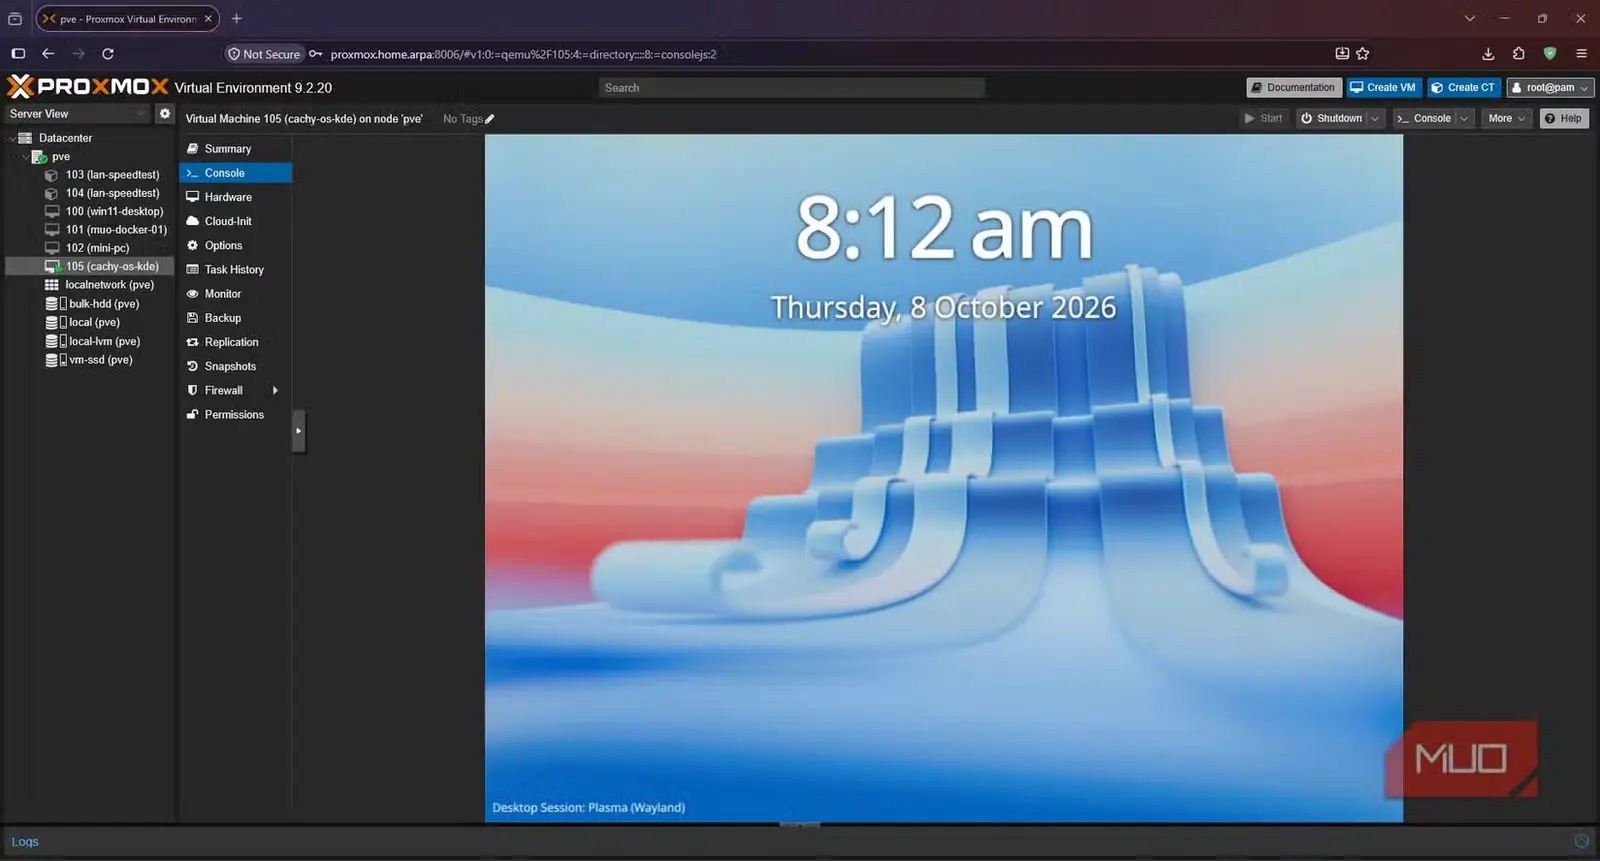Click the Help button
This screenshot has width=1600, height=861.
1564,119
